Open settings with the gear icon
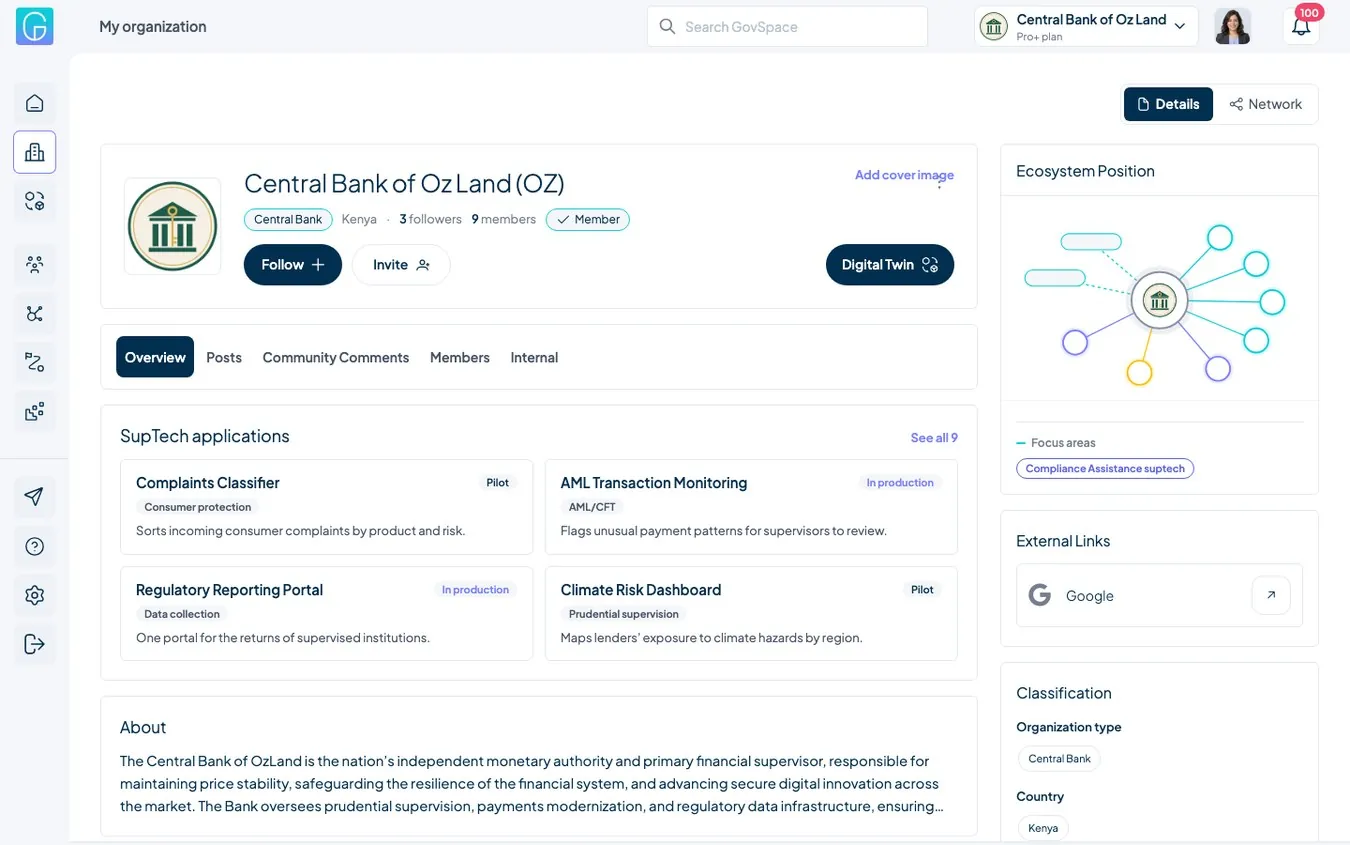 click(35, 595)
